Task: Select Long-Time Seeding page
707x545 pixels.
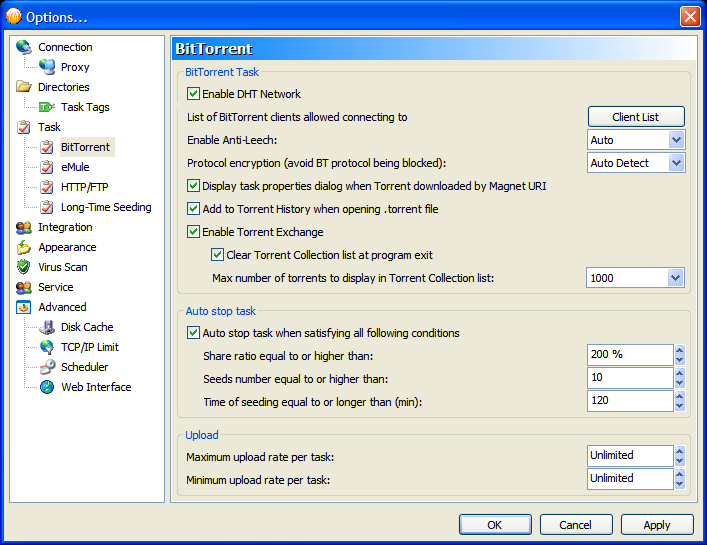Action: (106, 207)
